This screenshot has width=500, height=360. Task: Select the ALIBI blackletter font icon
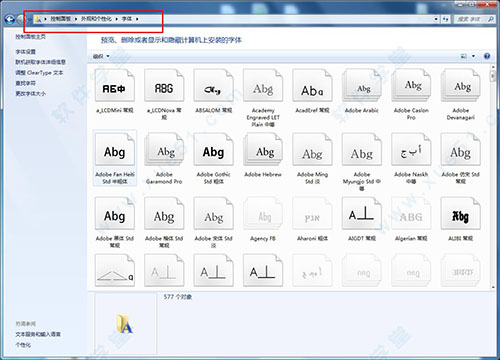(461, 213)
